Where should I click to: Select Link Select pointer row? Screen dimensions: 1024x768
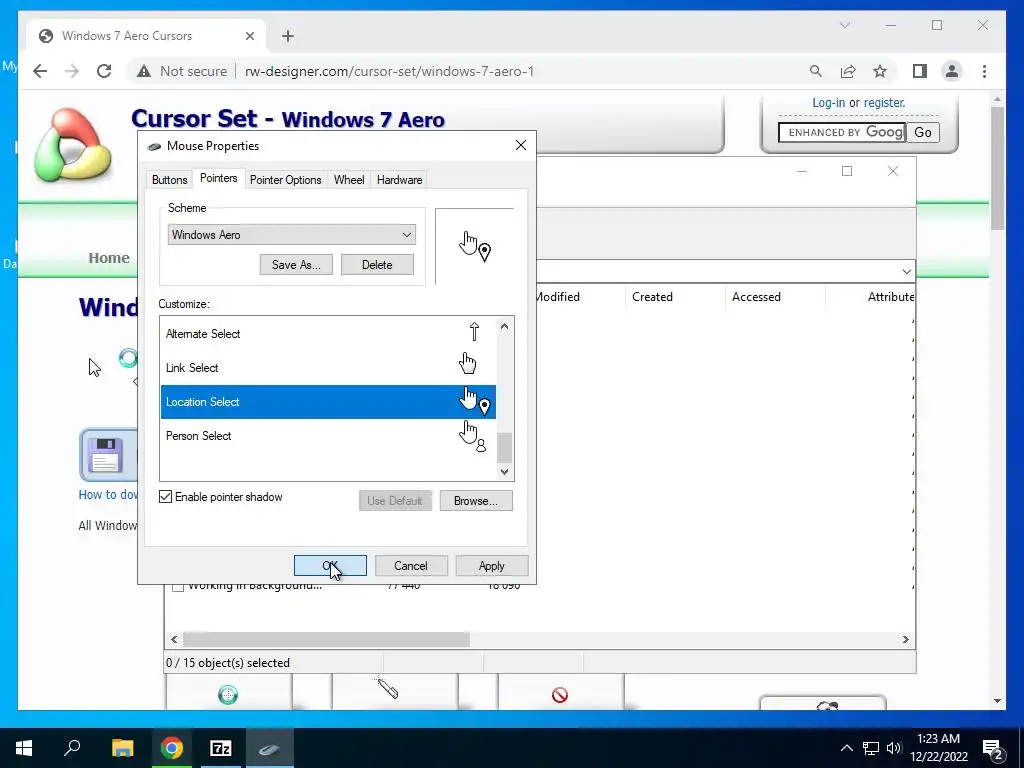pyautogui.click(x=328, y=368)
